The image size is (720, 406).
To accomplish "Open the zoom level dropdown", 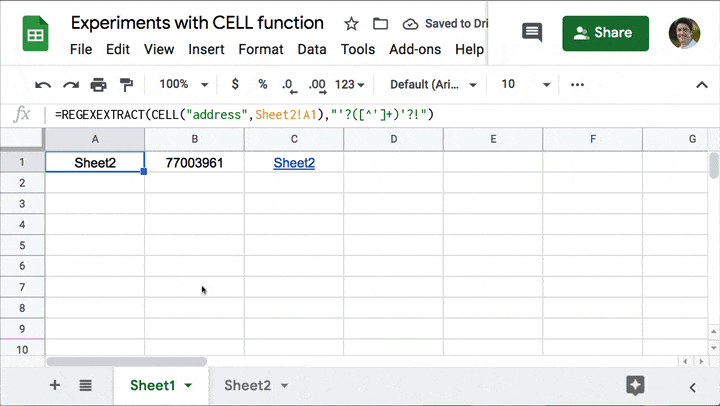I will tap(184, 85).
